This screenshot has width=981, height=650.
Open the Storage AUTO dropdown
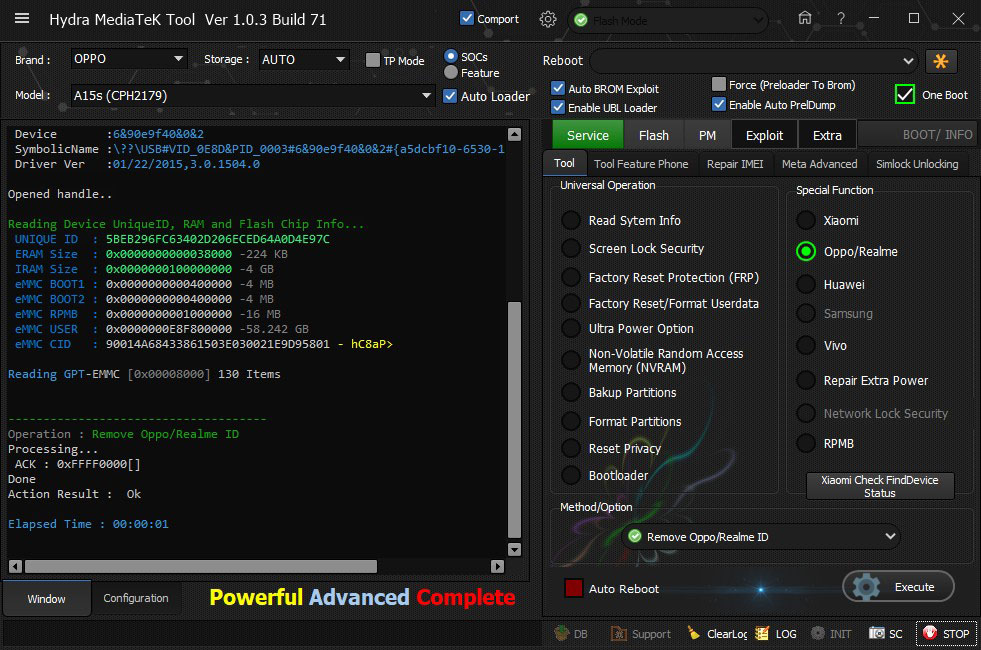tap(304, 59)
